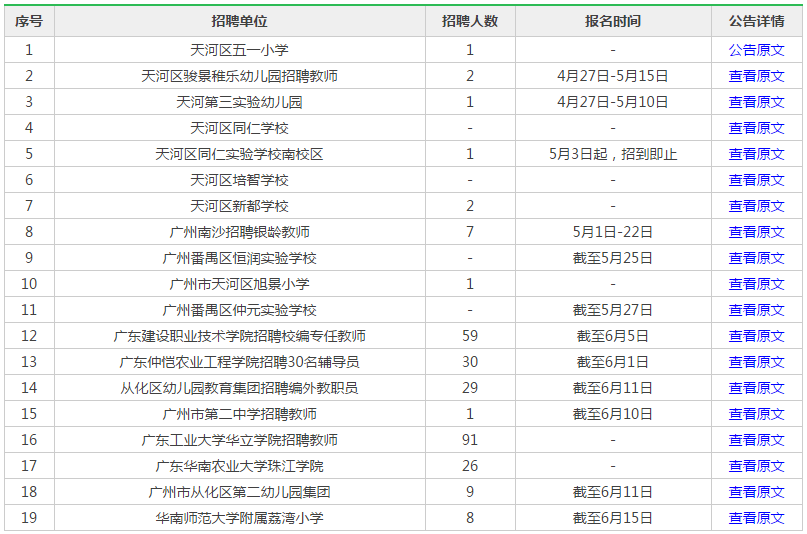Open 查看原文 for 广州市天河区旭景小学
The width and height of the screenshot is (807, 534).
(756, 284)
